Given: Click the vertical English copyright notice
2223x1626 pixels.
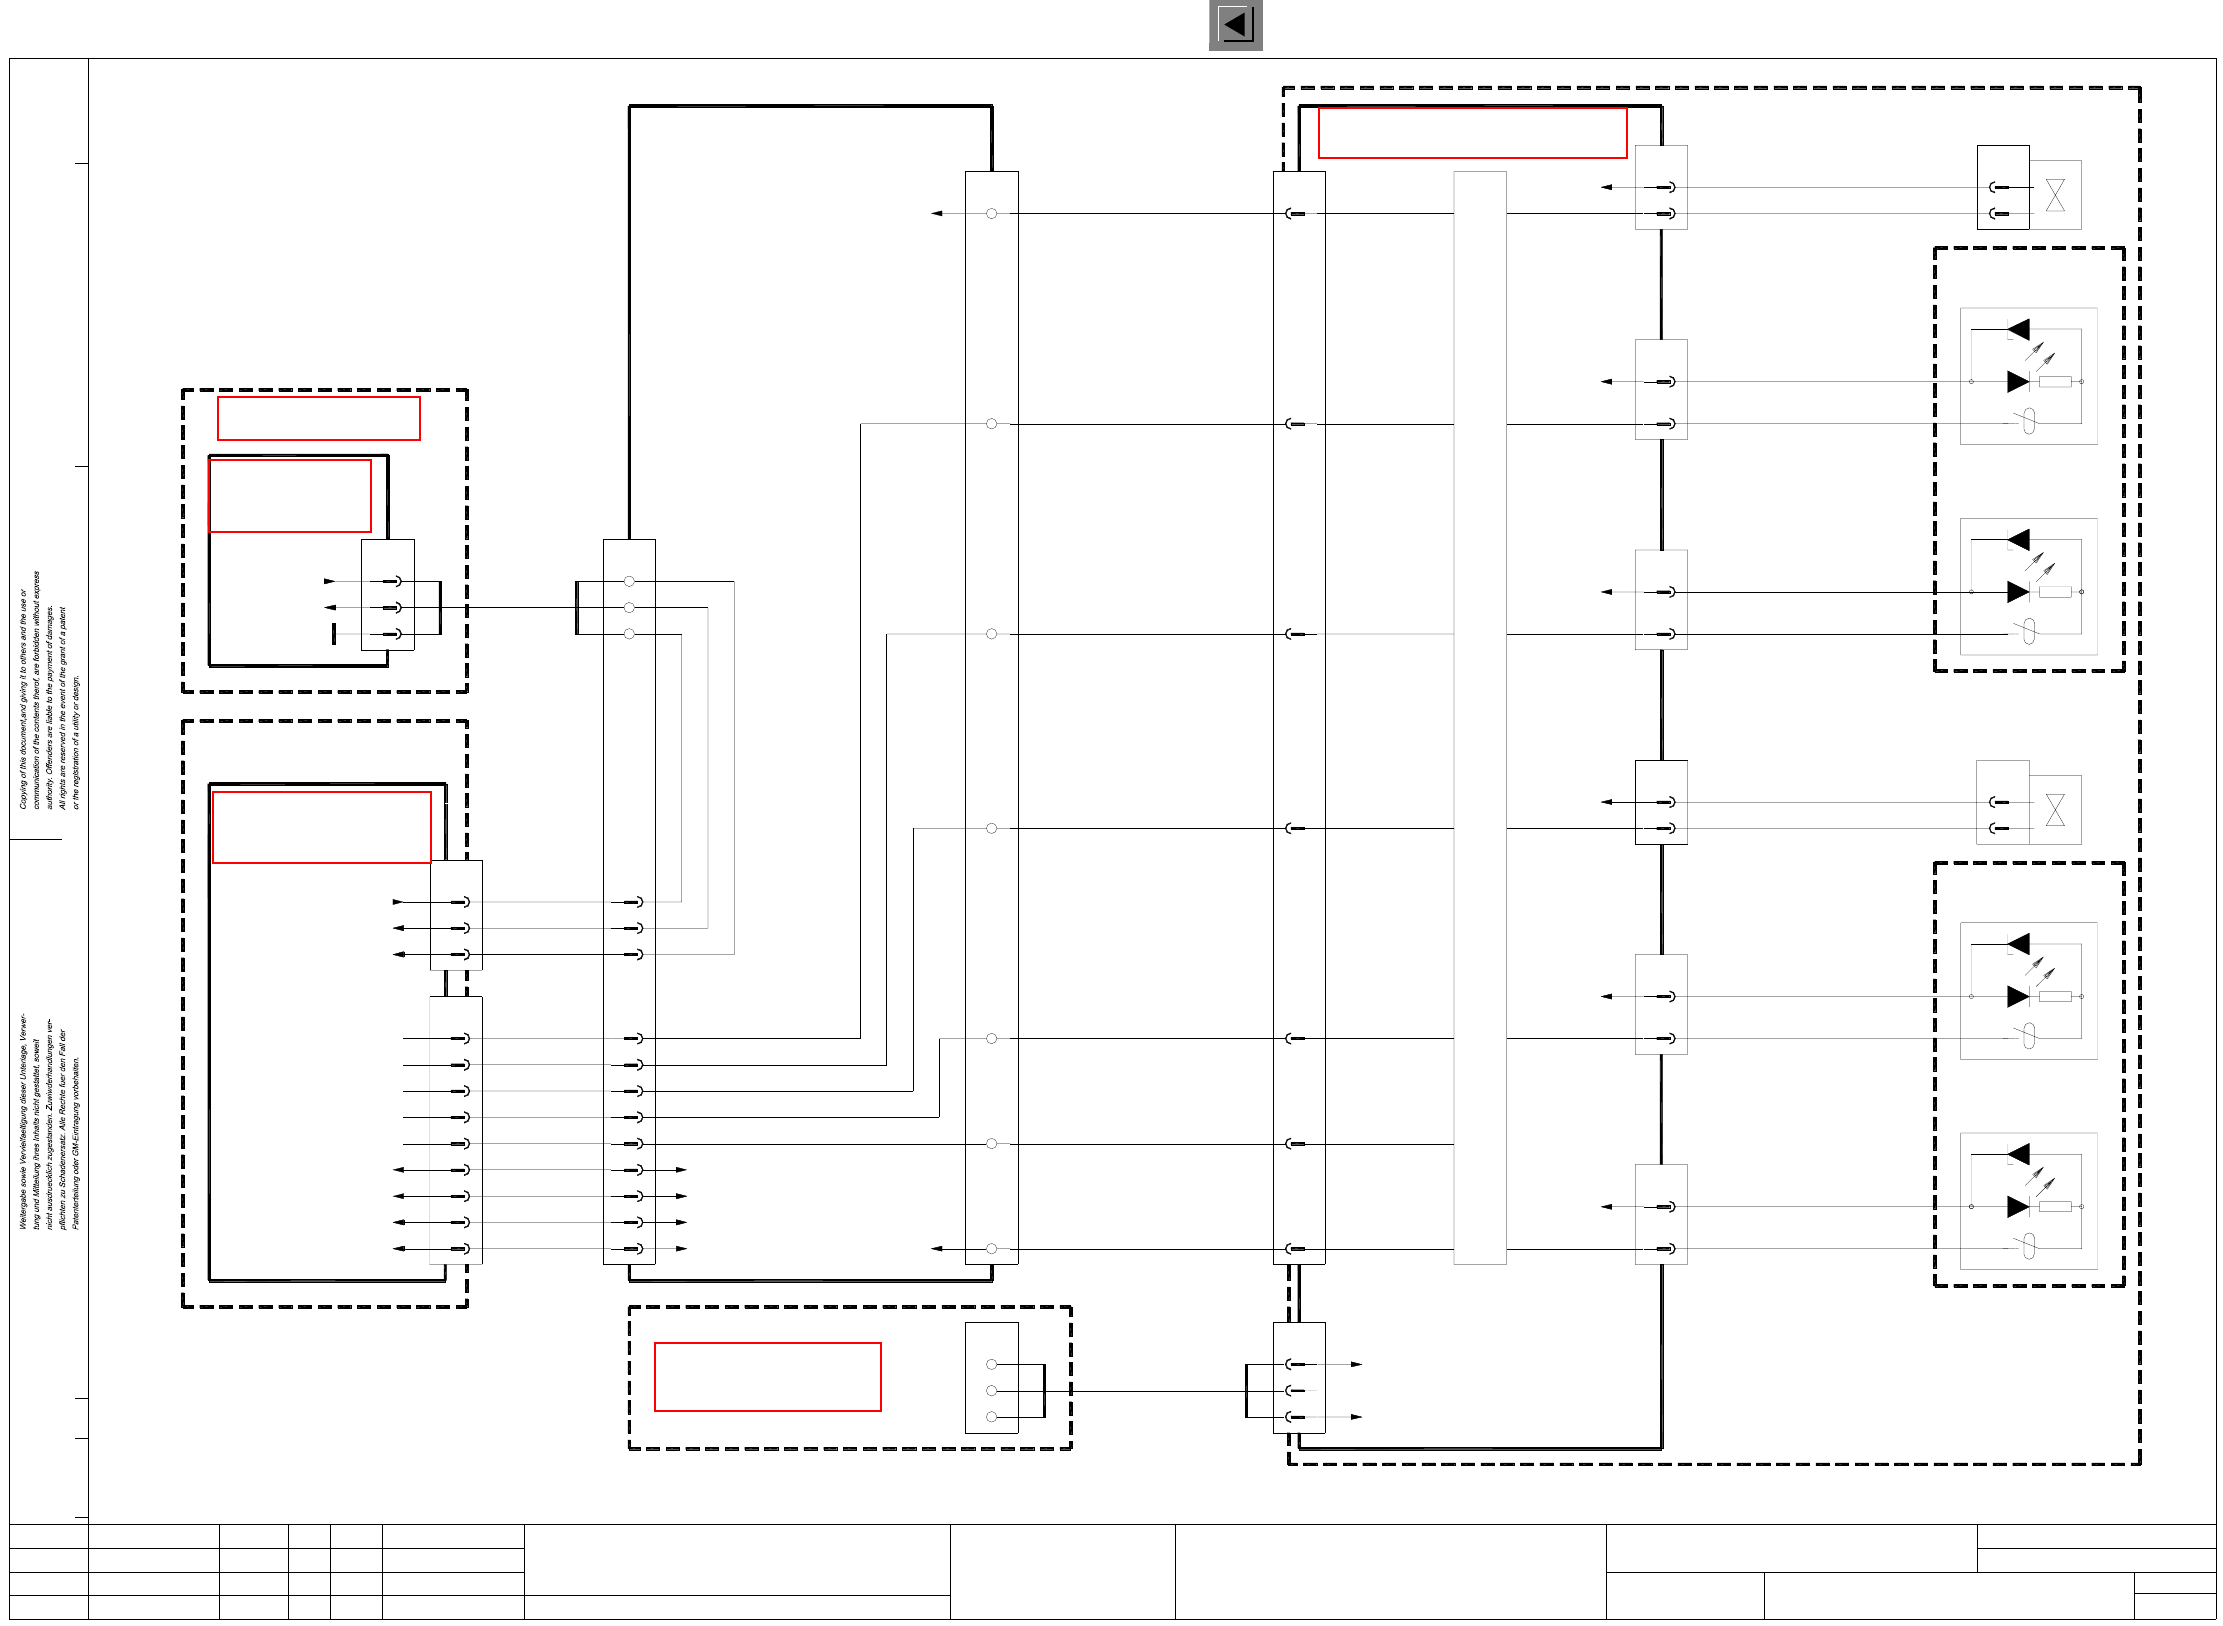Looking at the screenshot, I should point(48,690).
